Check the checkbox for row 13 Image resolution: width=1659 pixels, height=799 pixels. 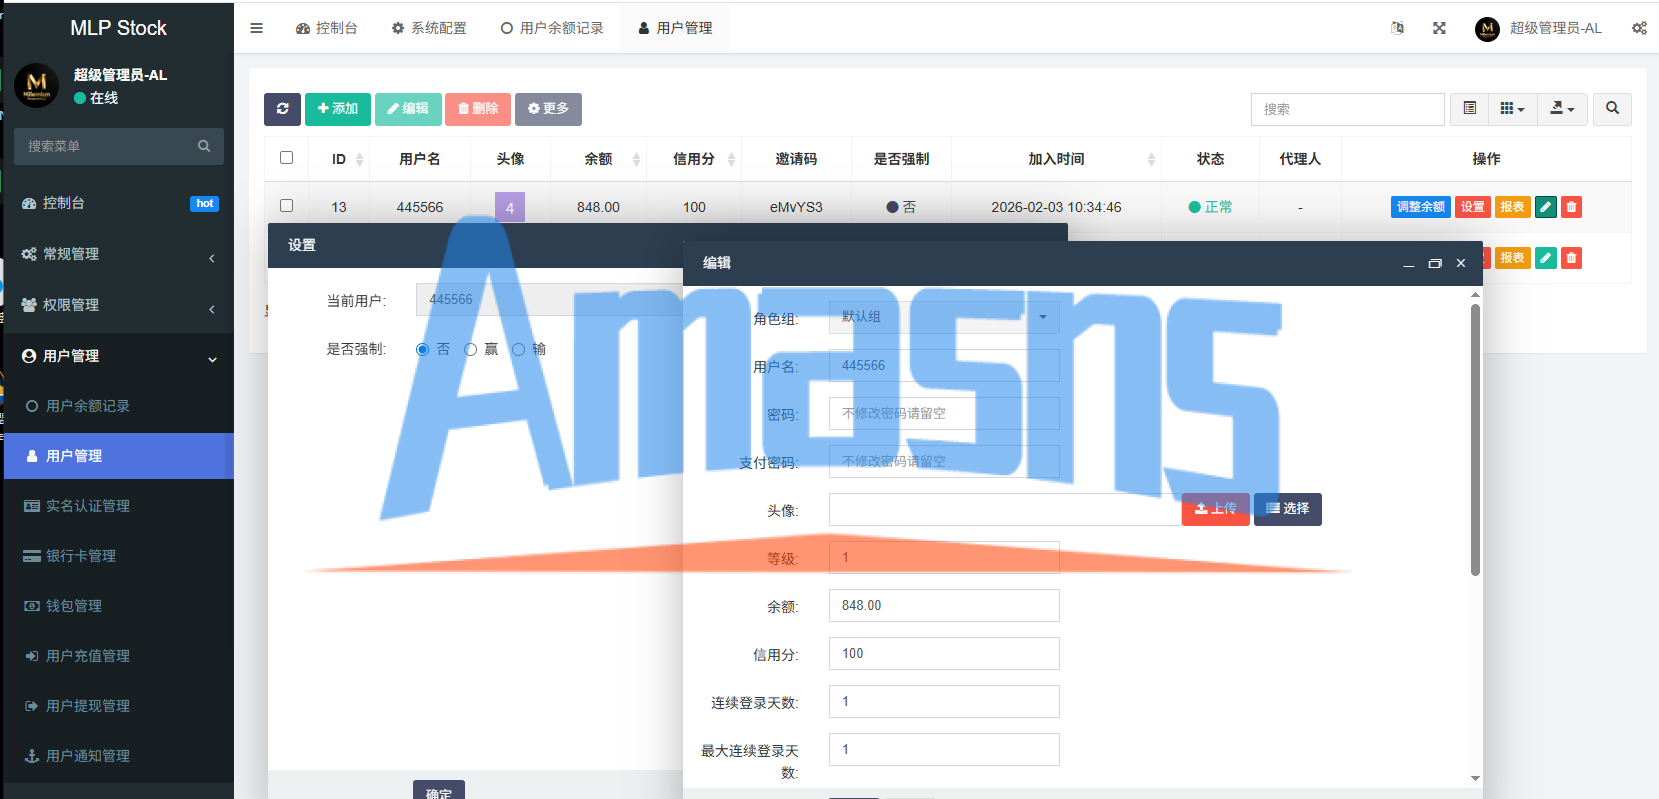[287, 206]
